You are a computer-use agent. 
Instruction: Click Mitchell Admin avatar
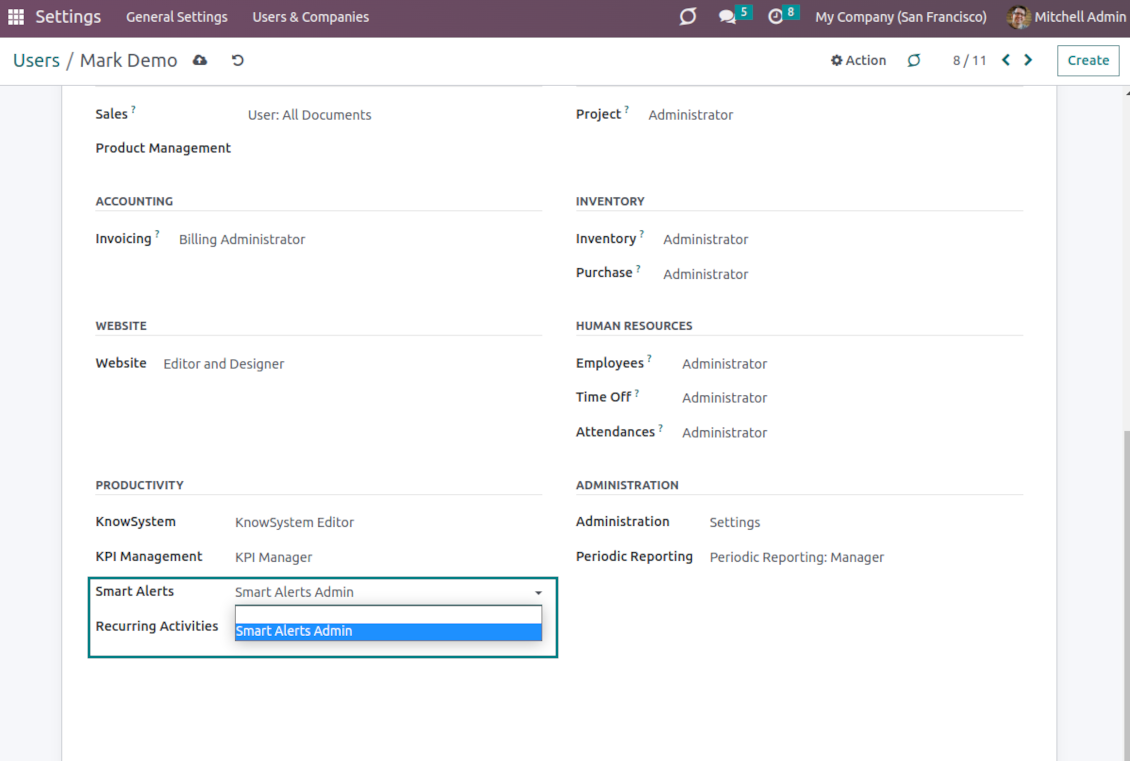tap(1018, 17)
